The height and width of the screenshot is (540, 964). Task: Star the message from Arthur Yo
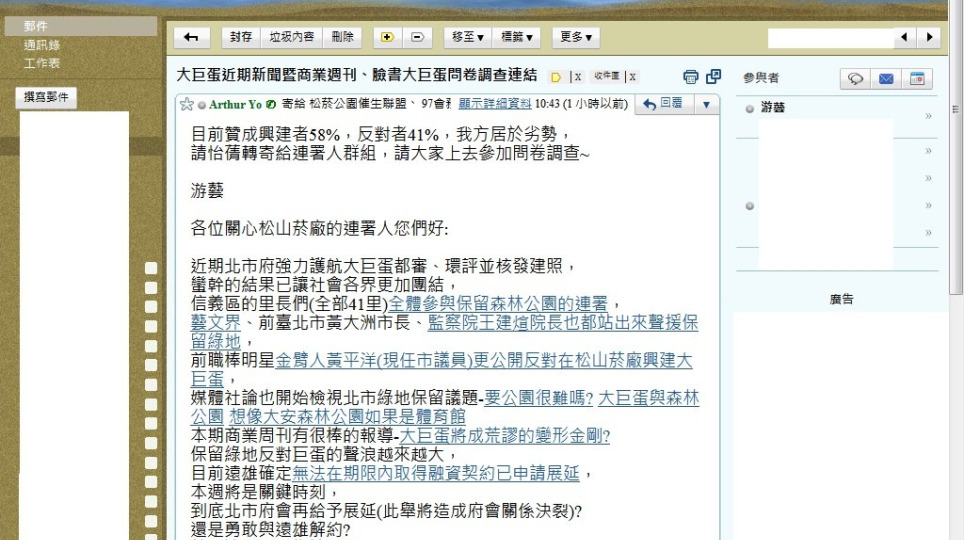tap(186, 104)
